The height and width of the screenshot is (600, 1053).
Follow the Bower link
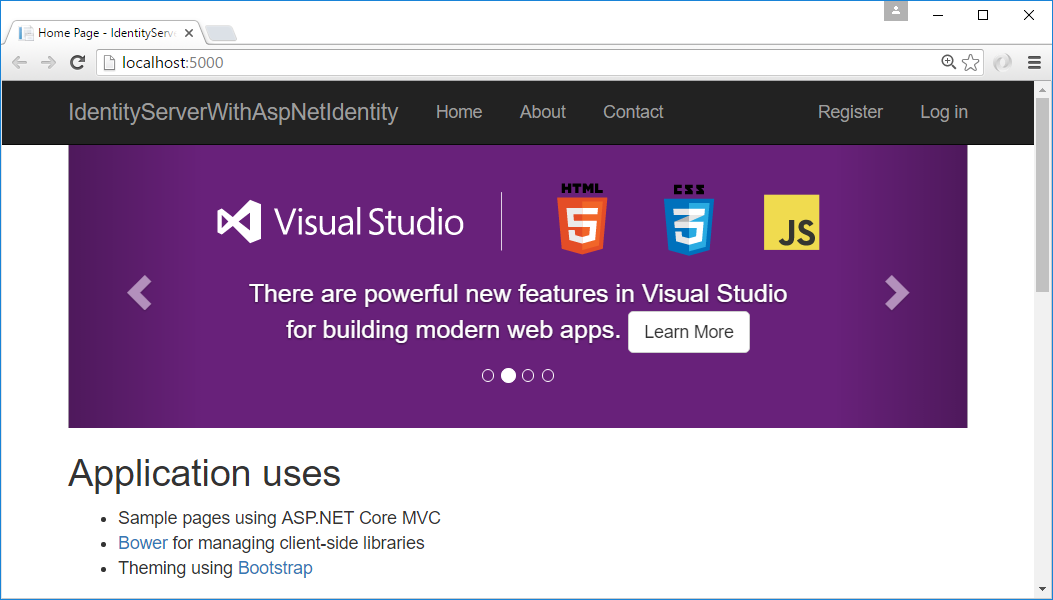coord(143,543)
